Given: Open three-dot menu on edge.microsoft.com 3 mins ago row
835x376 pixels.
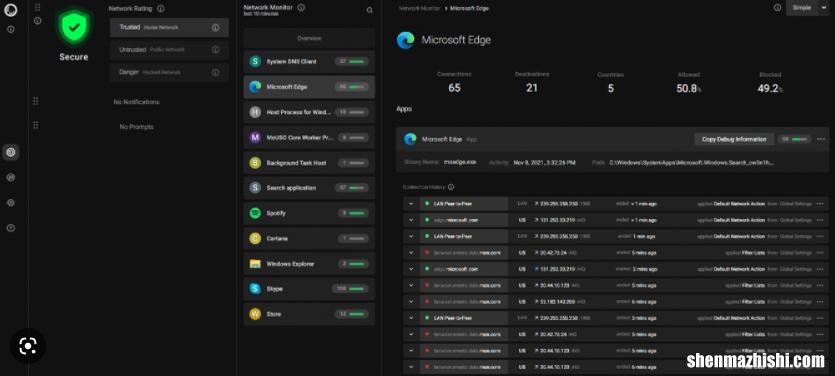Looking at the screenshot, I should click(819, 269).
